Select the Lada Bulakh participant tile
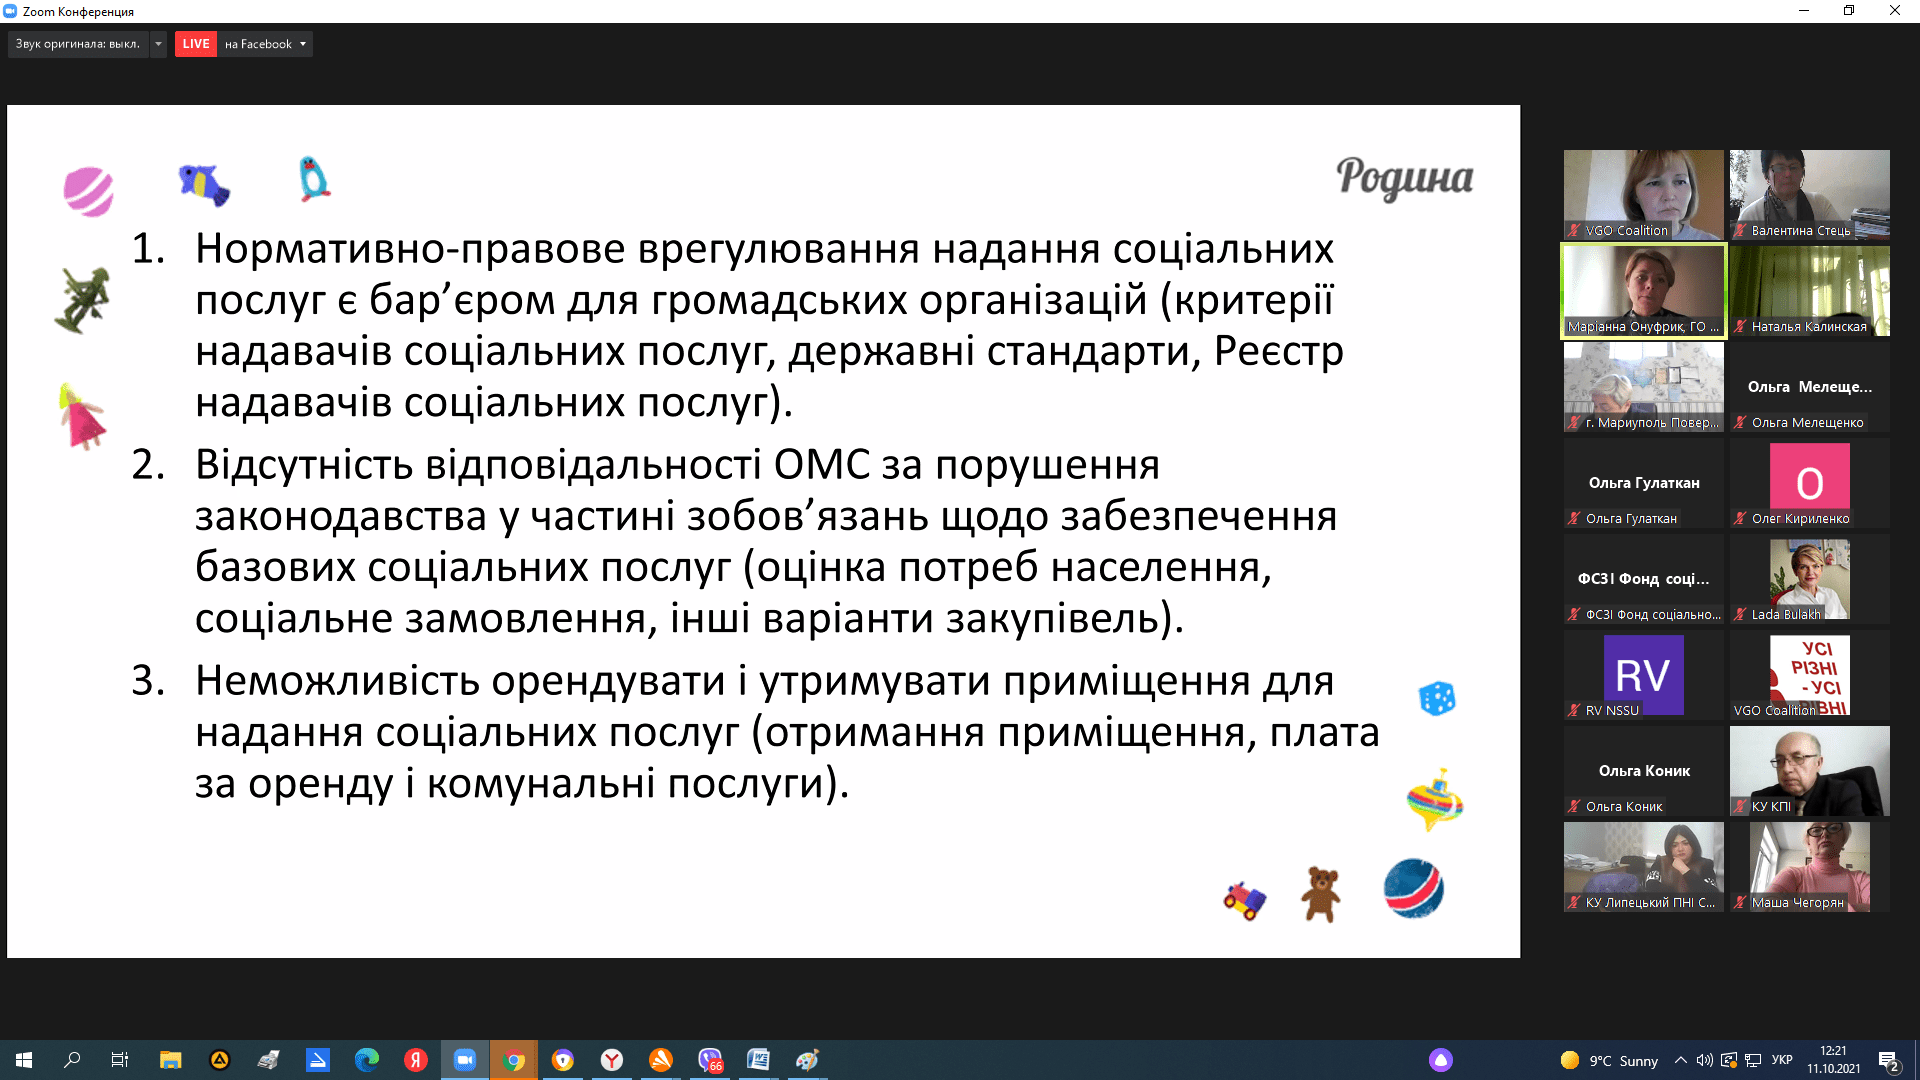1920x1080 pixels. (x=1809, y=579)
